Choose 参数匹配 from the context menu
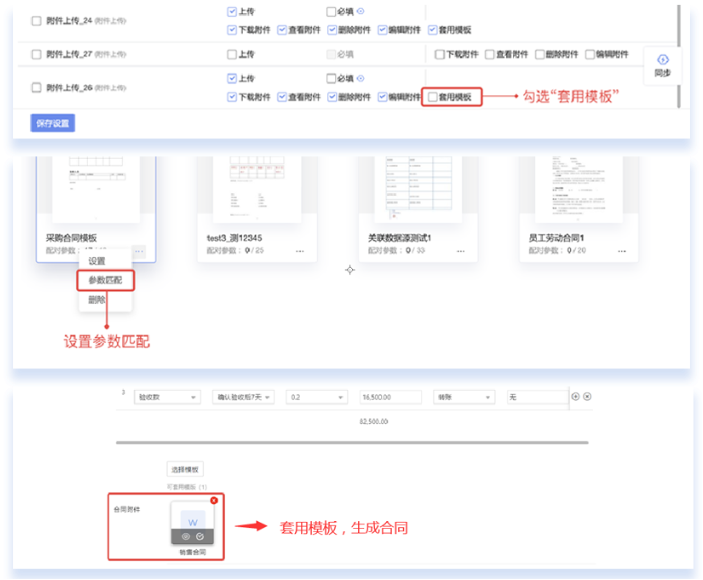The width and height of the screenshot is (703, 580). click(105, 280)
